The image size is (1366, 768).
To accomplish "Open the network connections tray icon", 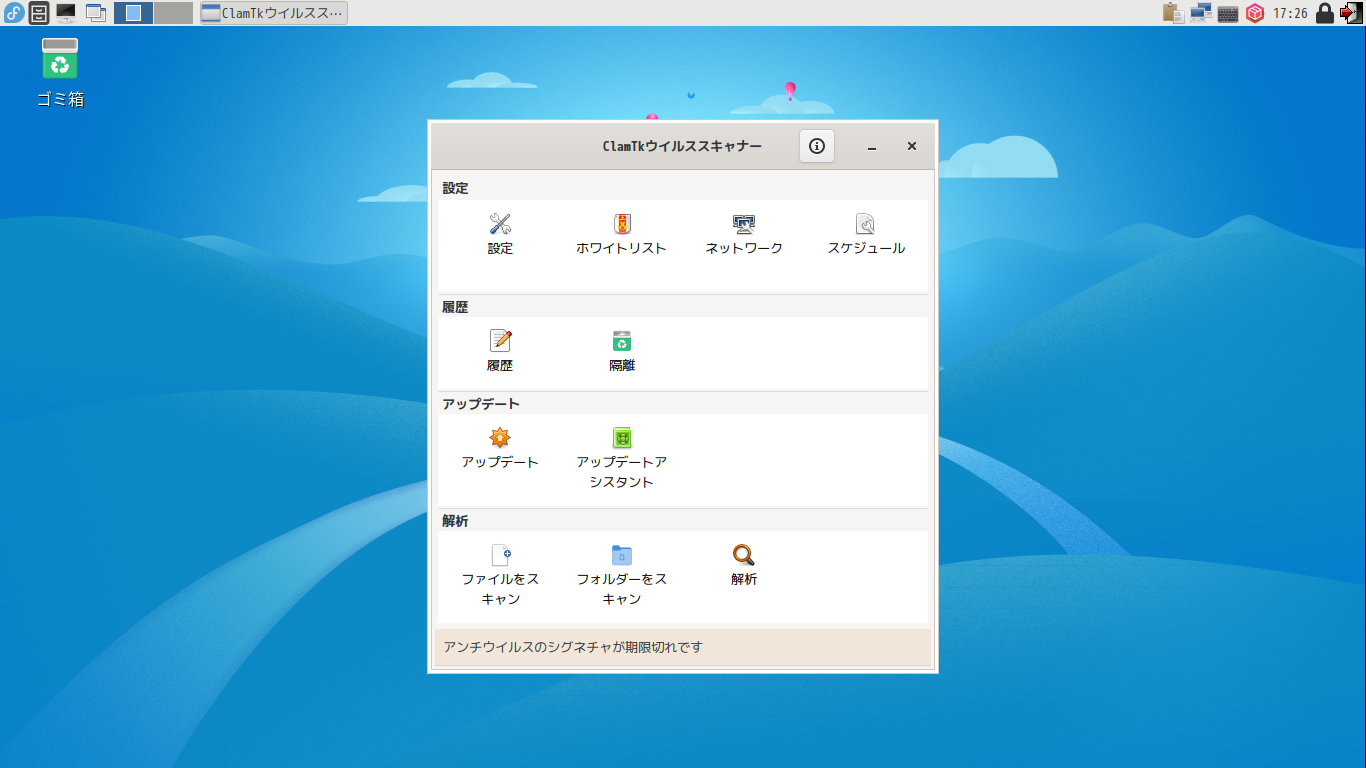I will coord(1201,13).
